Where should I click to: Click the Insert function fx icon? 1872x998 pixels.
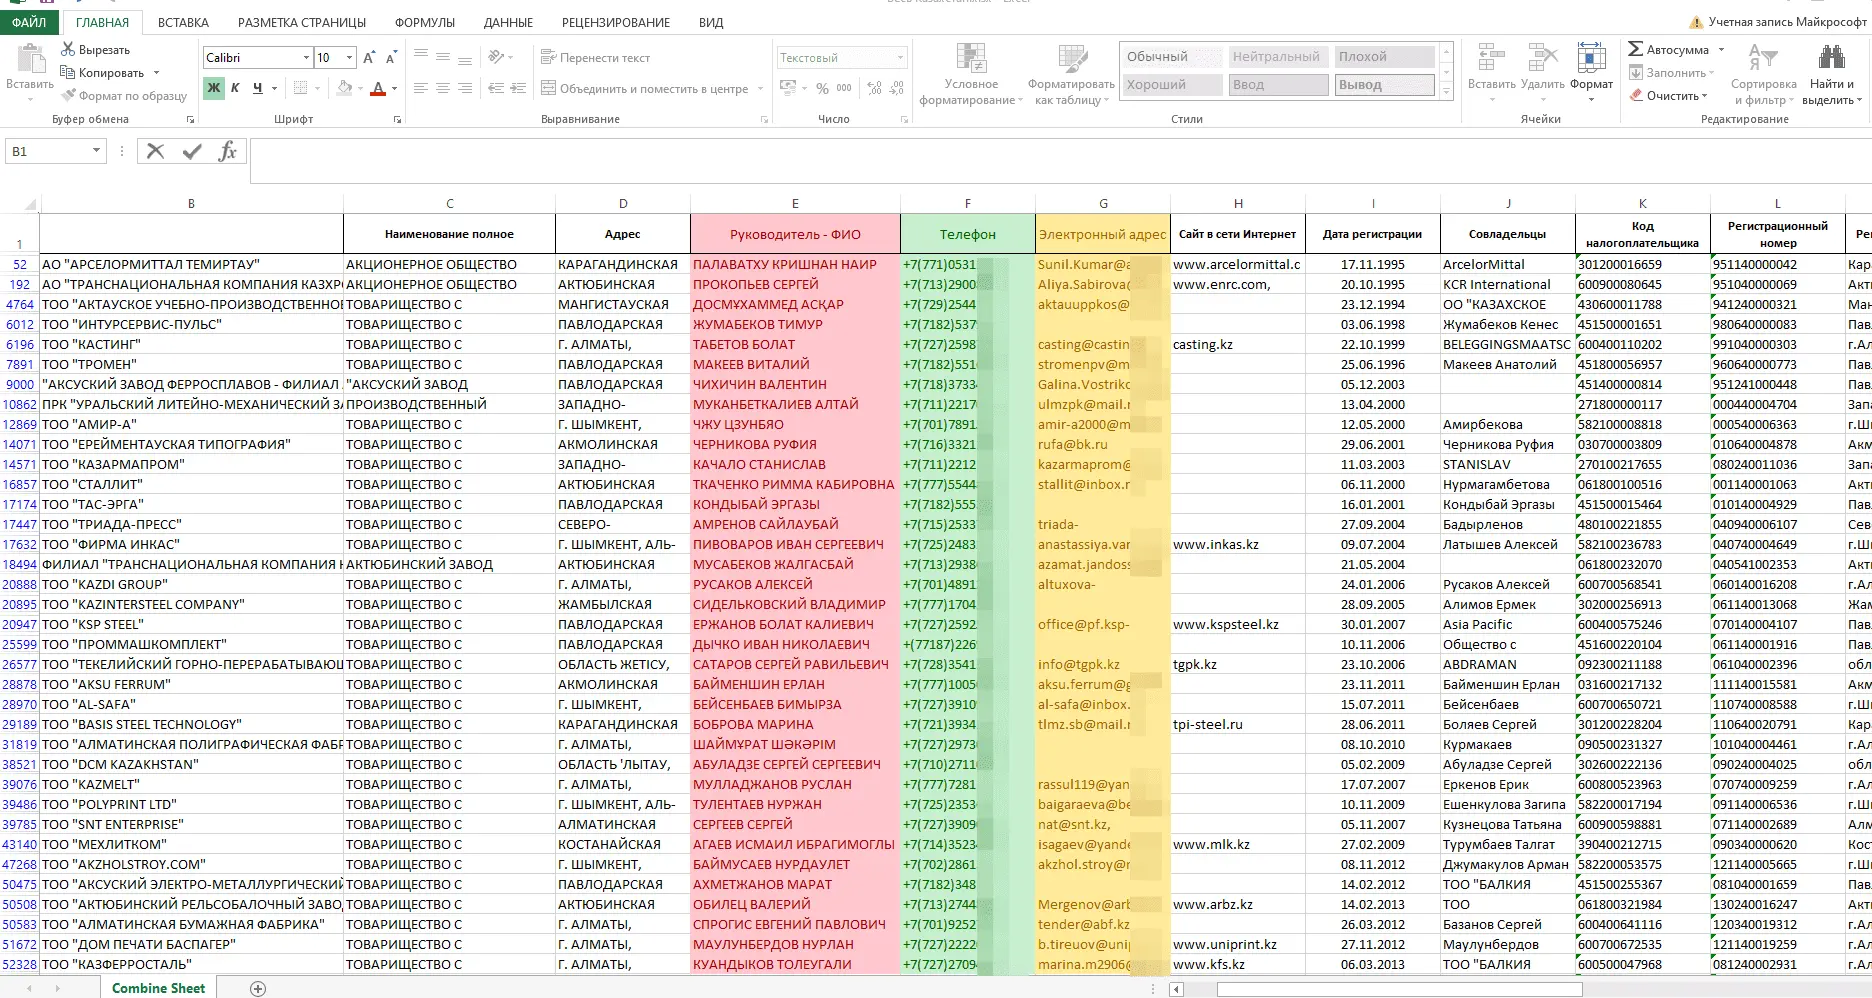click(228, 151)
